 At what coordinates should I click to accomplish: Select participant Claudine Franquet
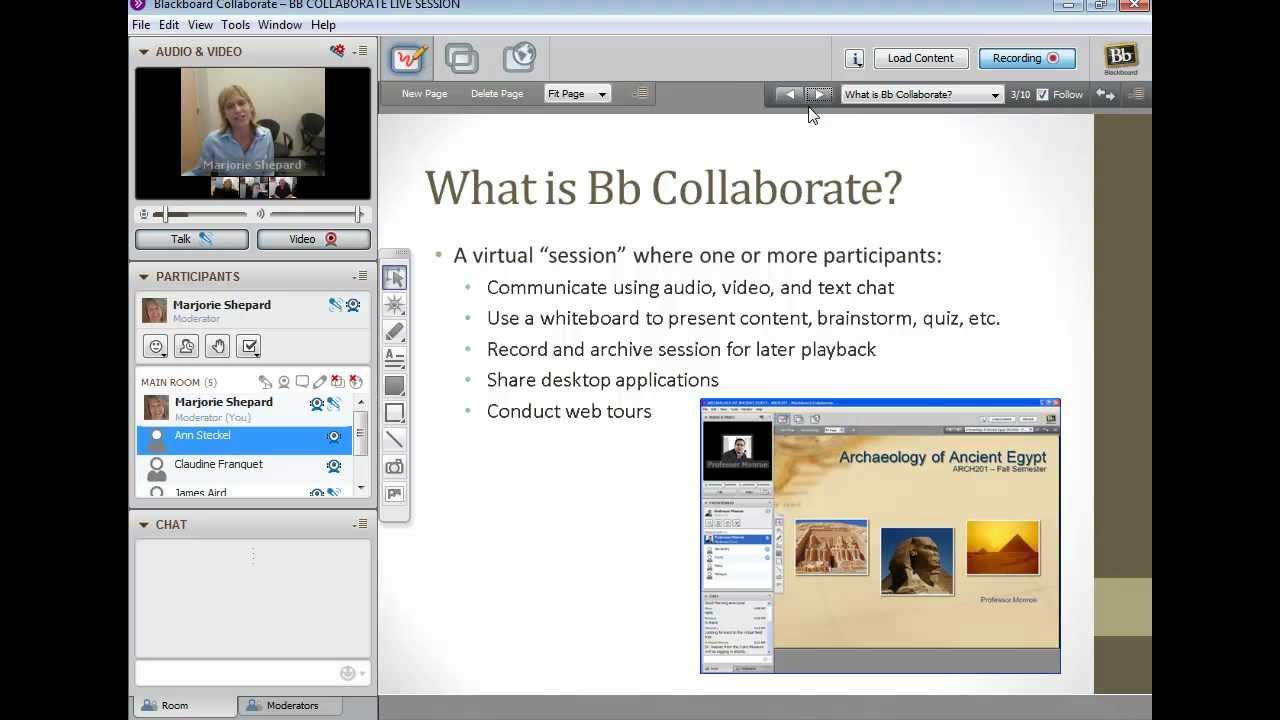click(x=244, y=466)
